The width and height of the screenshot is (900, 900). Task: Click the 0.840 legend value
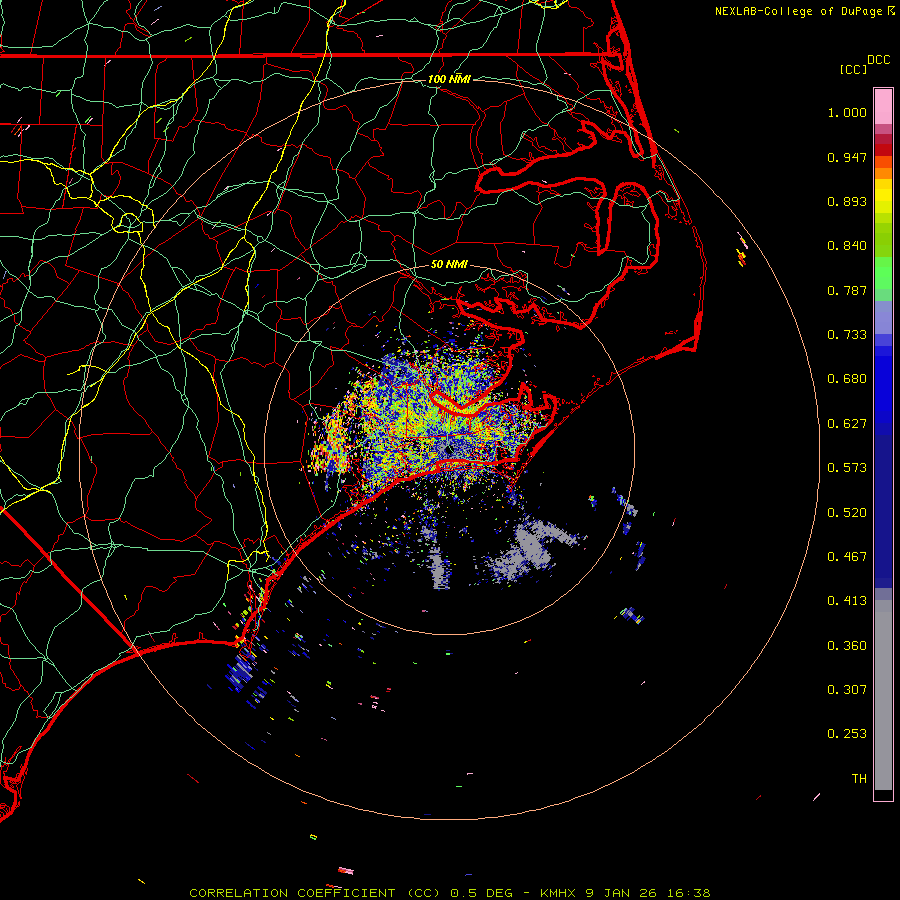click(x=847, y=246)
